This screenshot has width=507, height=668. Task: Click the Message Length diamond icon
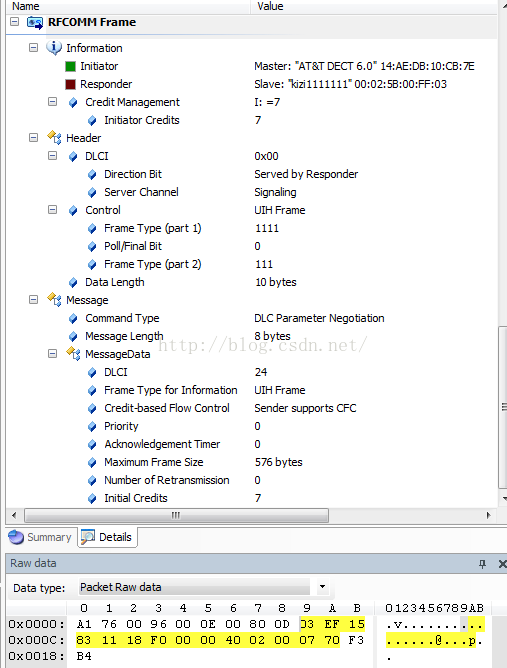pos(73,337)
